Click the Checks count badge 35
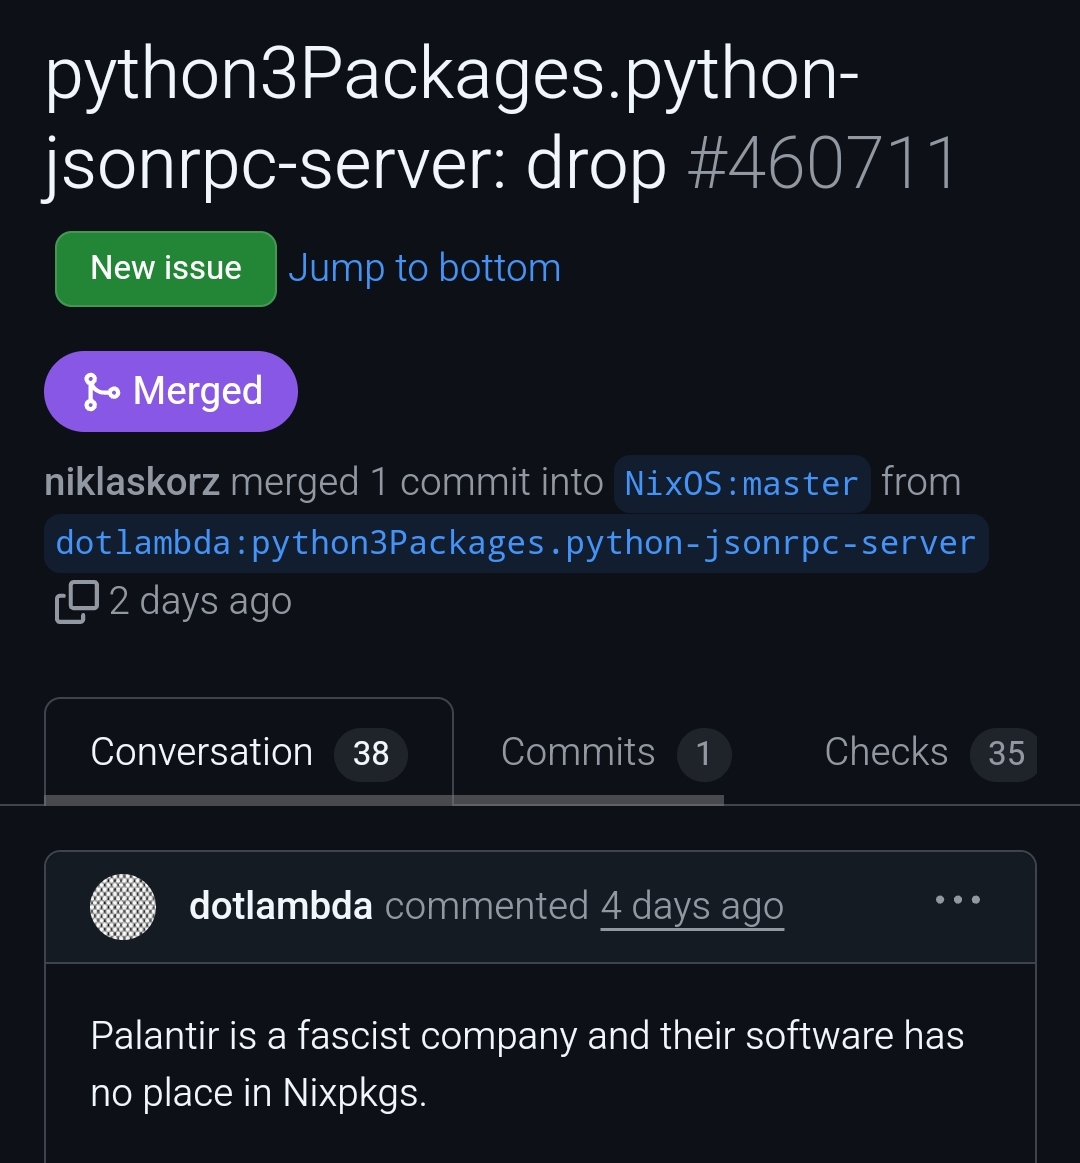 [1005, 754]
